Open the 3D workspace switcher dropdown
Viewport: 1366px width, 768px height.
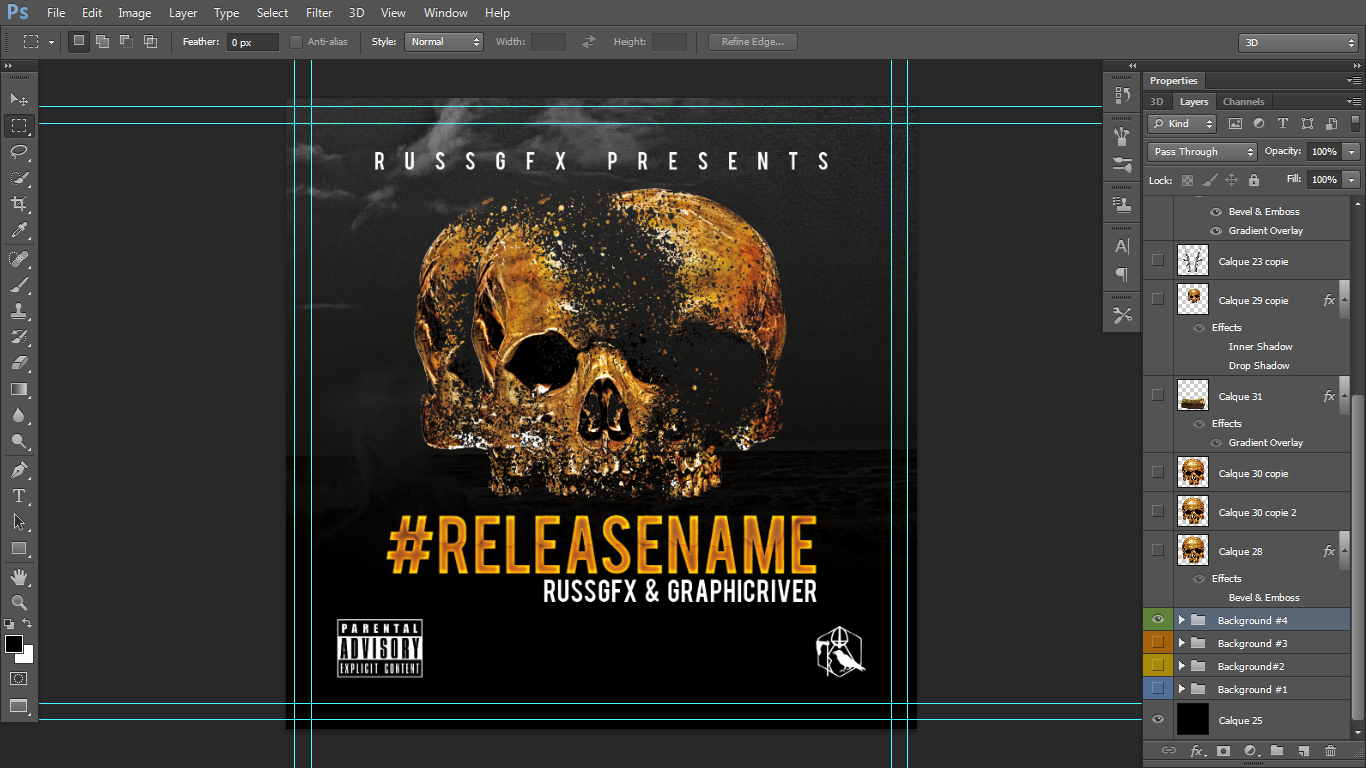1298,42
